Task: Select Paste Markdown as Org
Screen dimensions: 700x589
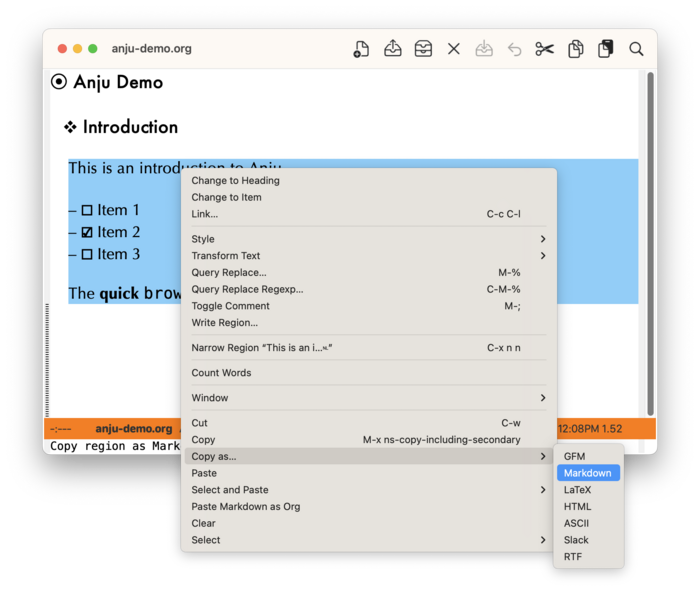Action: (369, 506)
